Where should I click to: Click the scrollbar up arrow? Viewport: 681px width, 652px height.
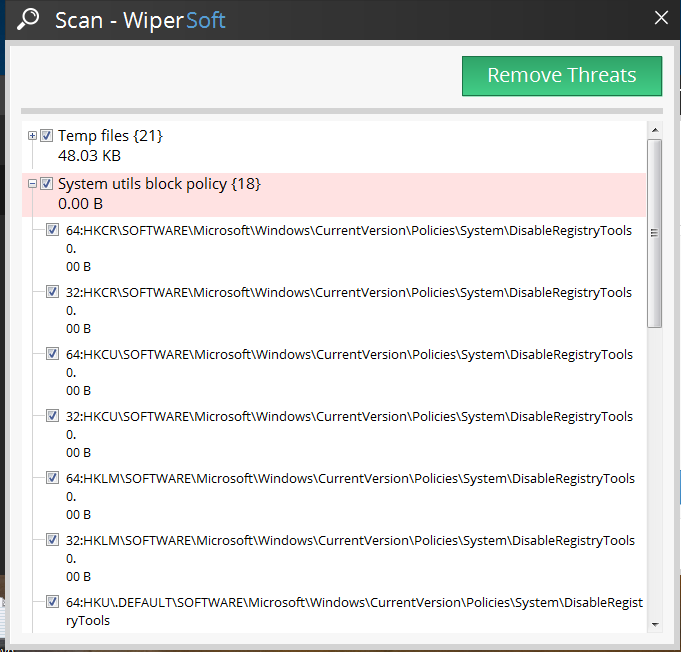(655, 130)
